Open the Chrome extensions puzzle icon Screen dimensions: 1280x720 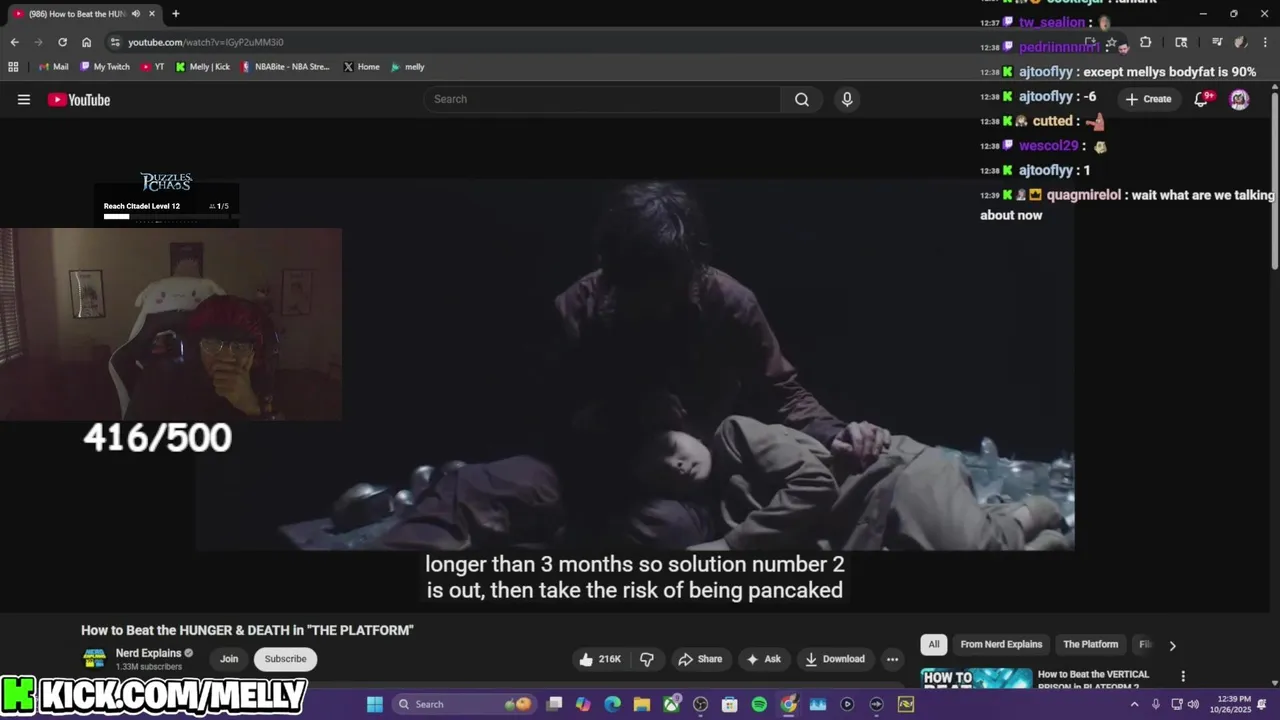pos(1145,42)
